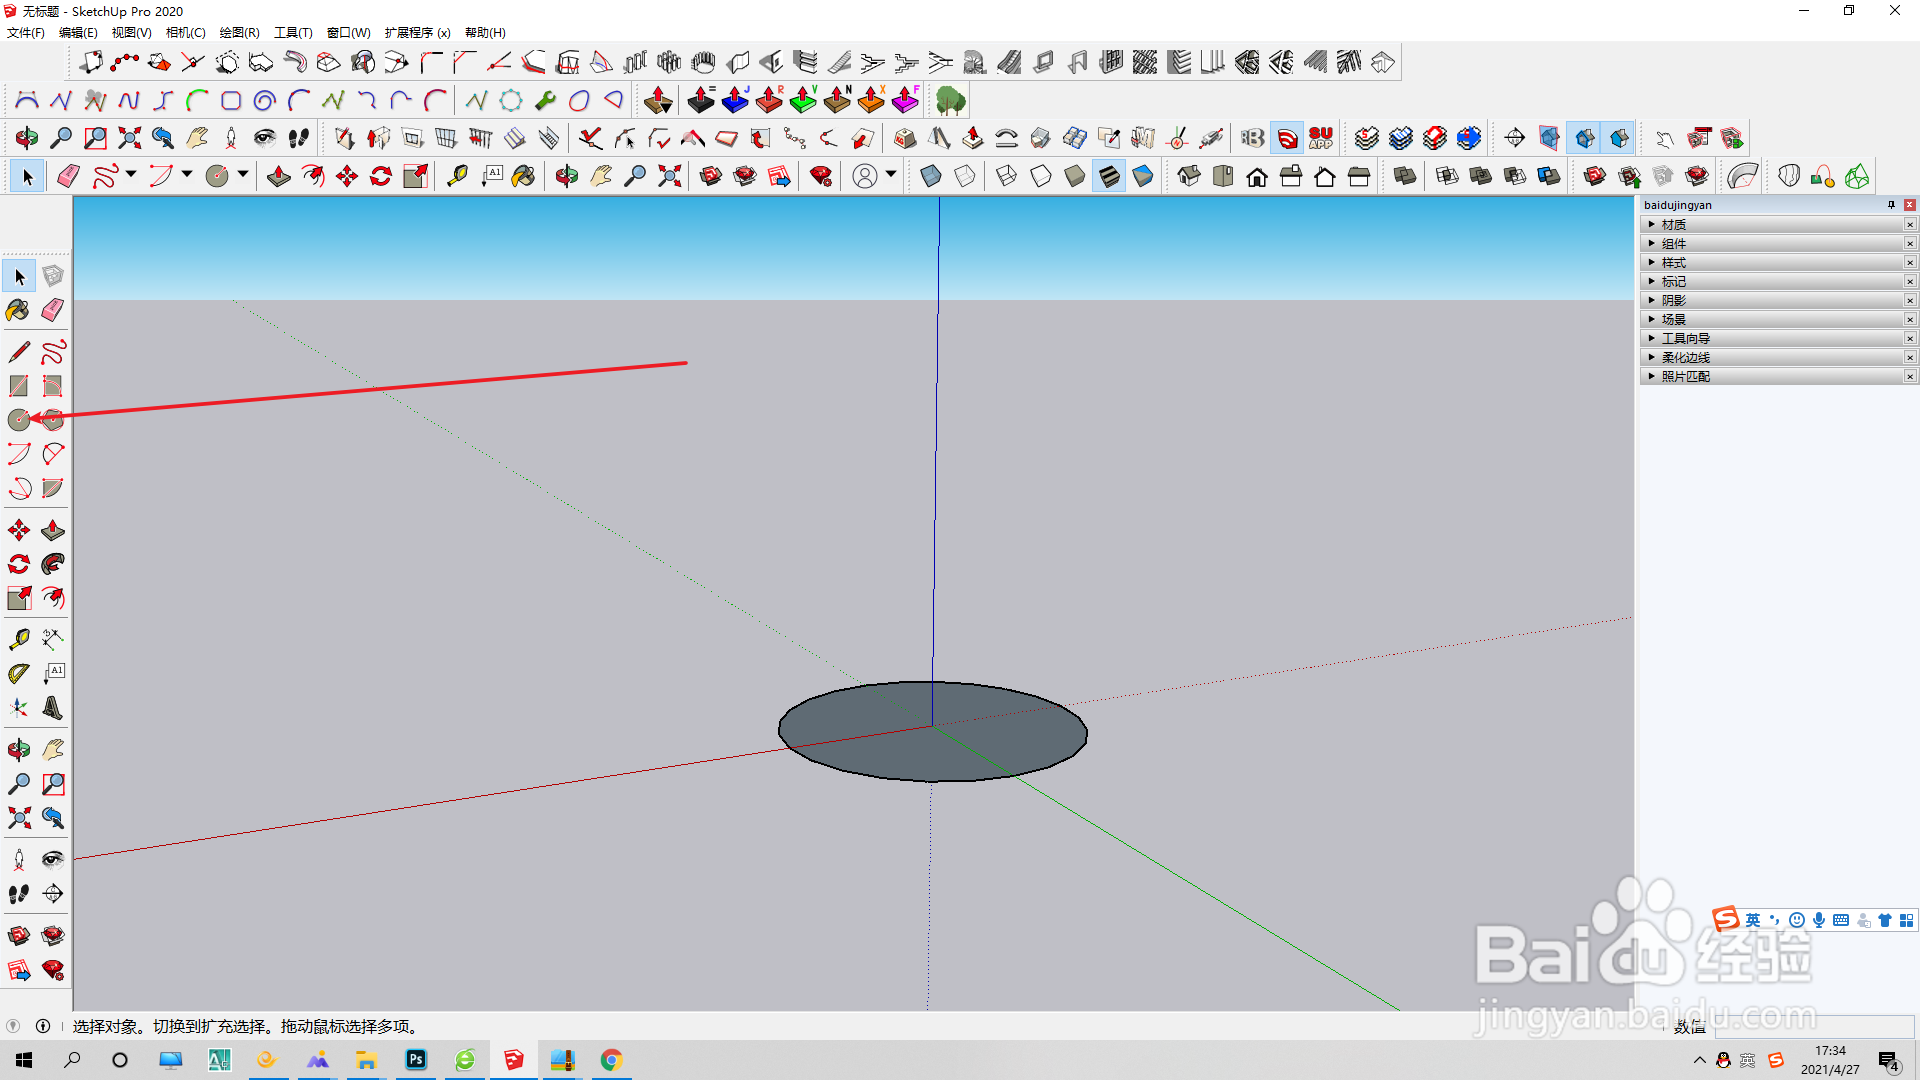This screenshot has width=1920, height=1080.
Task: Choose the Tape Measure tool in left toolbar
Action: pos(18,639)
